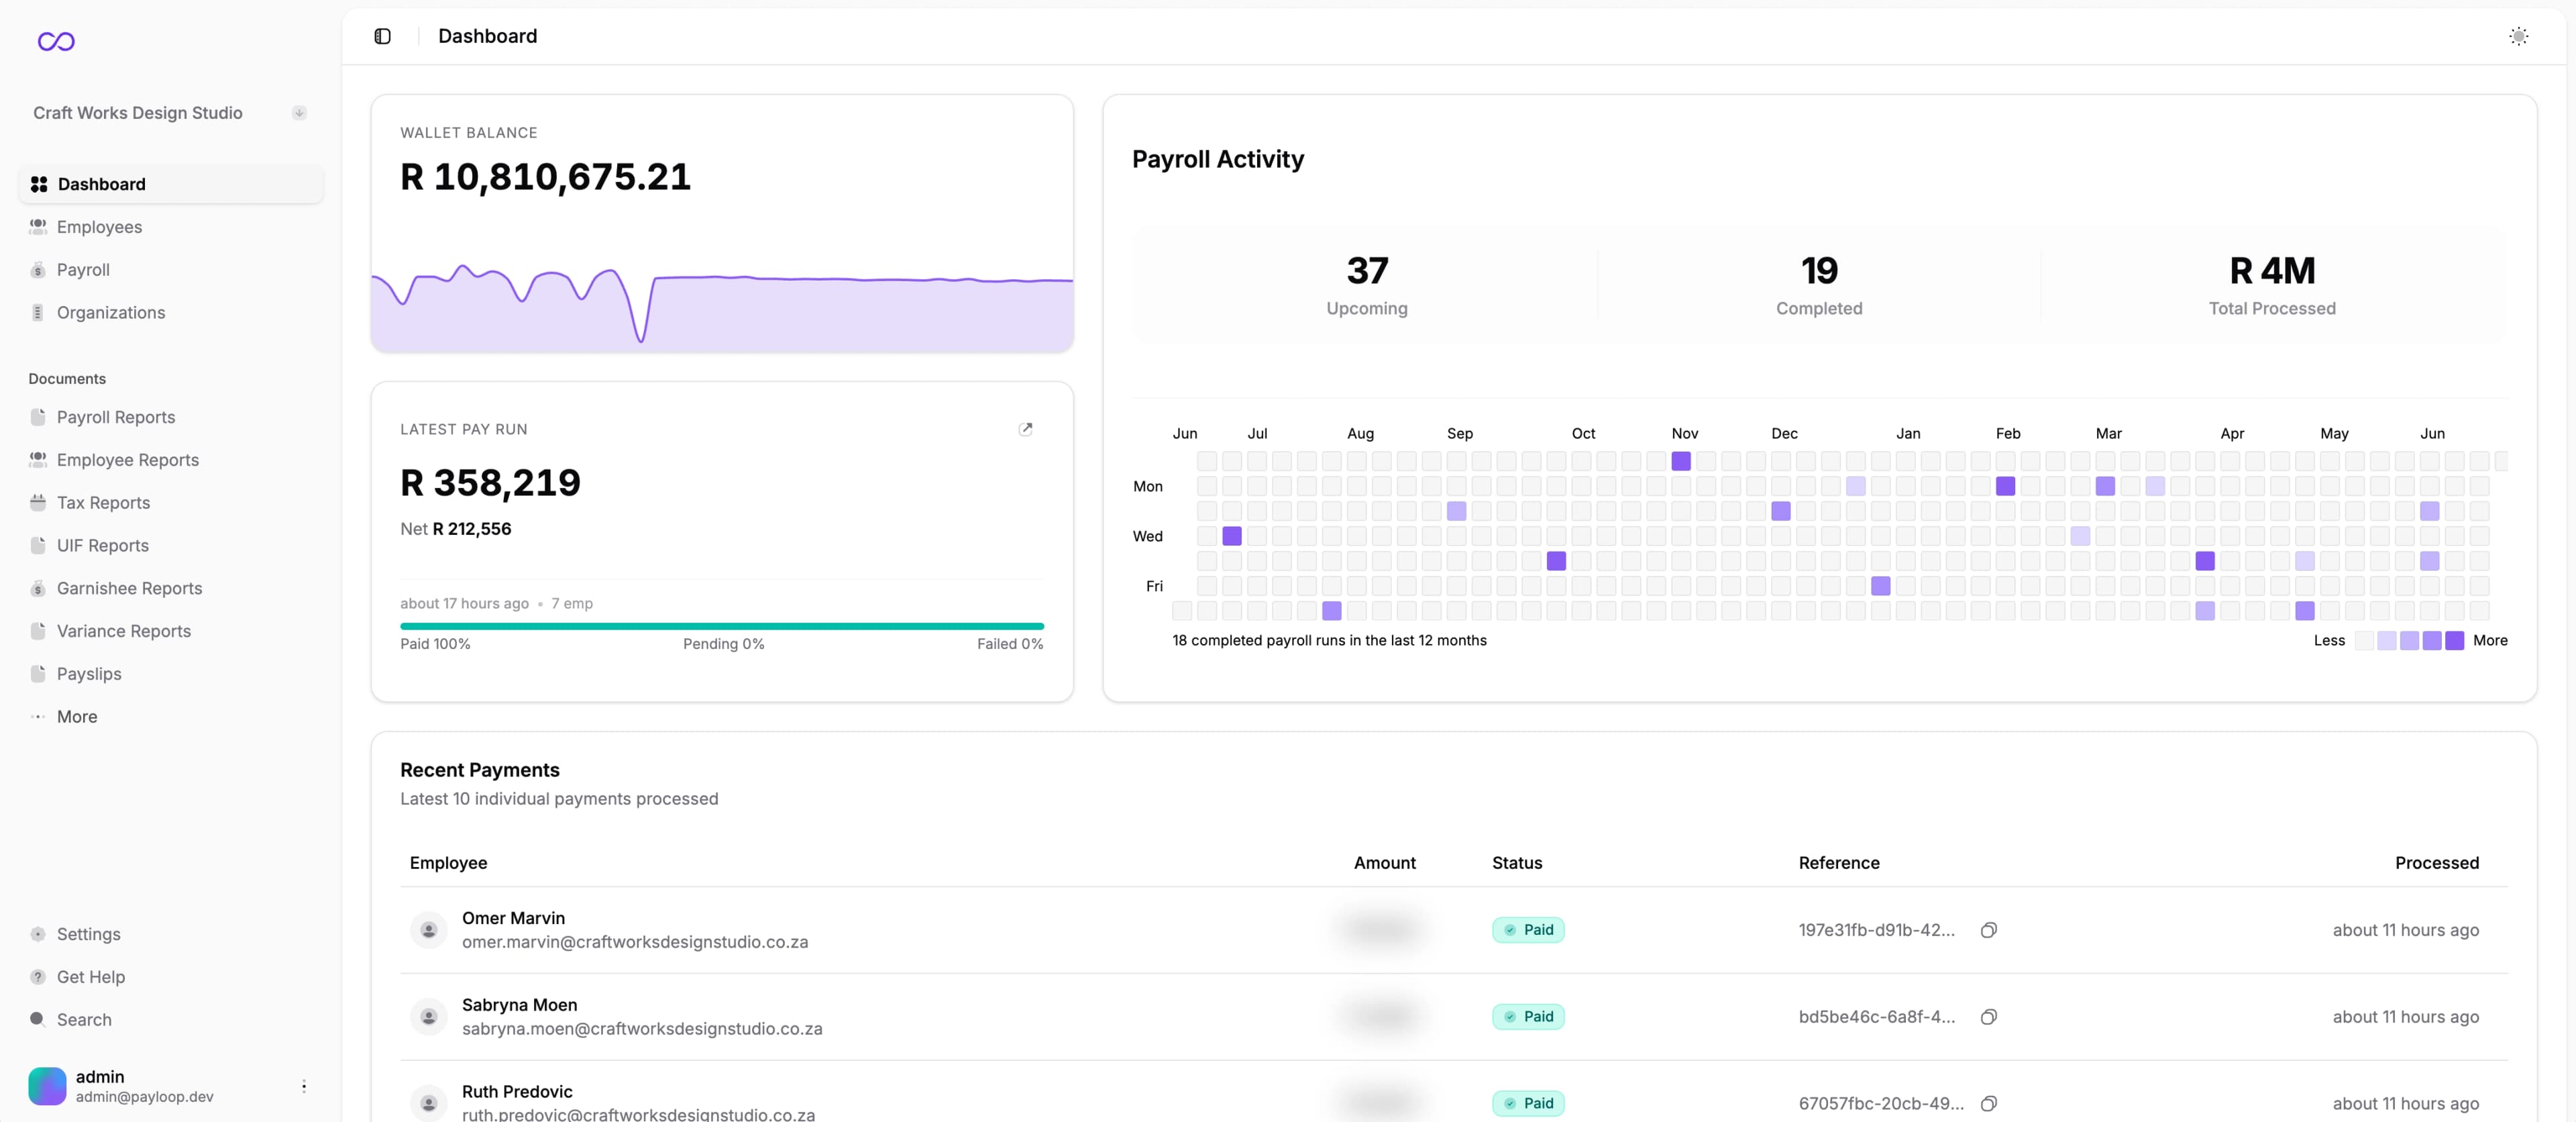Viewport: 2576px width, 1122px height.
Task: Toggle the theme with the sun icon
Action: [x=2519, y=36]
